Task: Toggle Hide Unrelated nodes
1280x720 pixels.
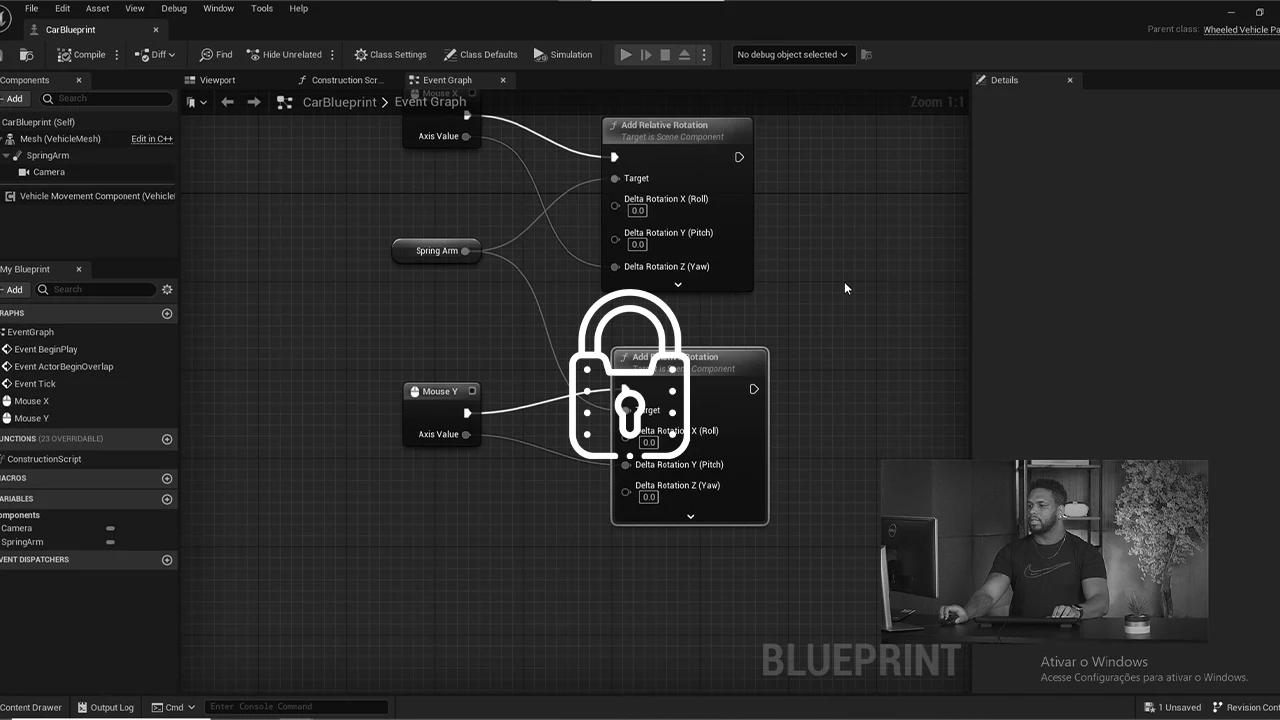Action: click(x=284, y=55)
